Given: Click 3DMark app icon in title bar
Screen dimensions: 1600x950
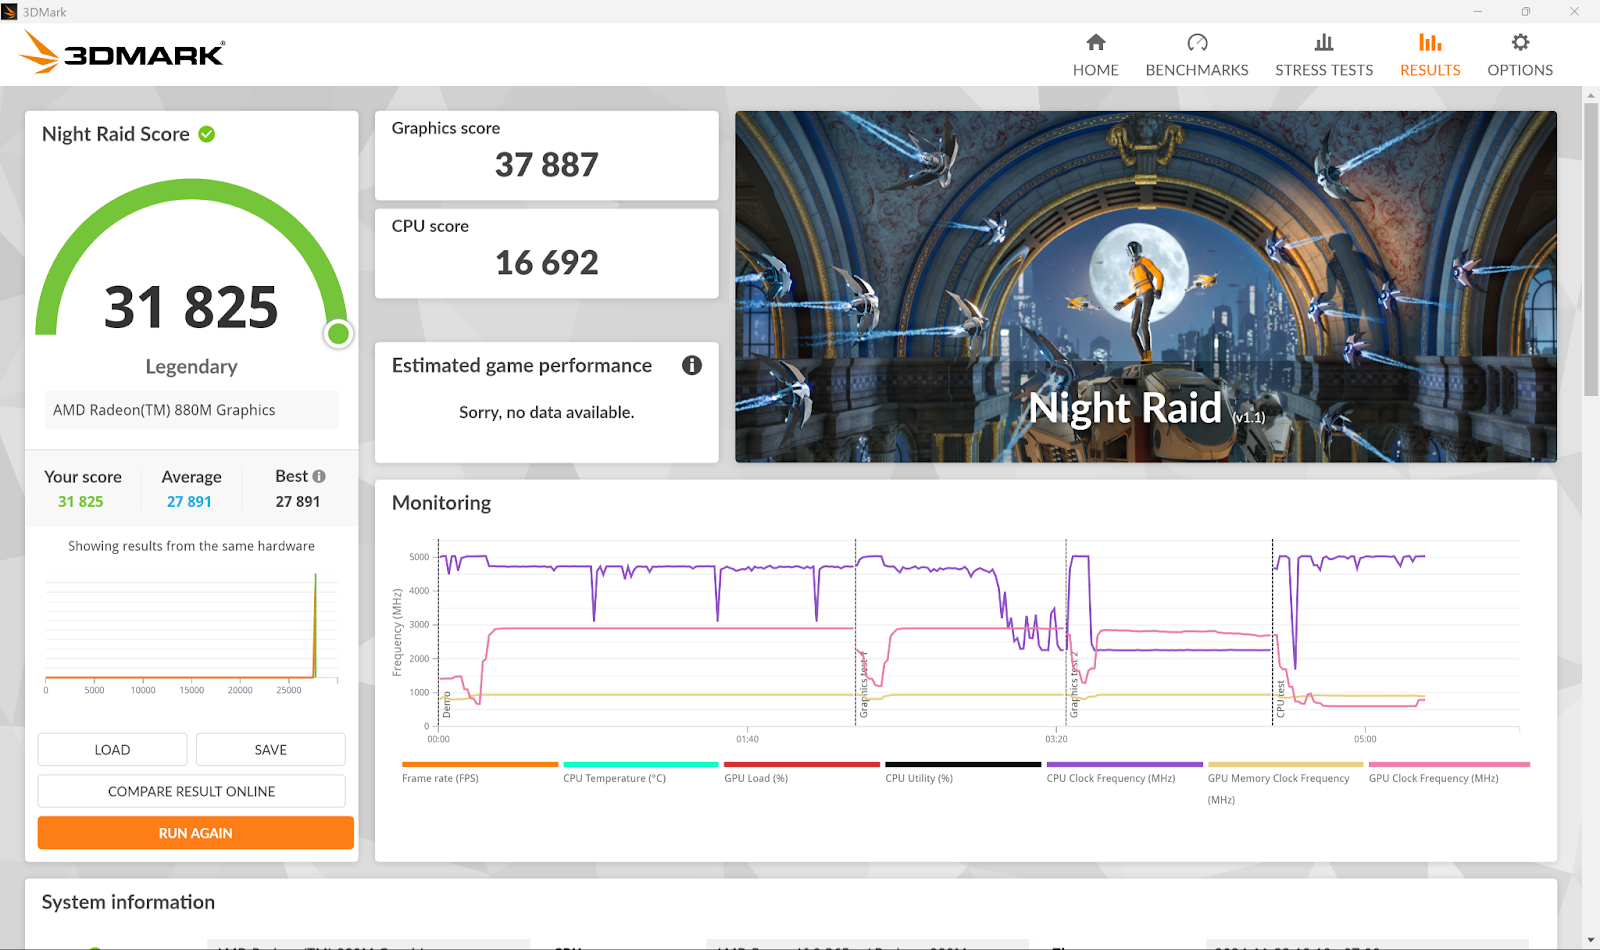Looking at the screenshot, I should [x=10, y=12].
